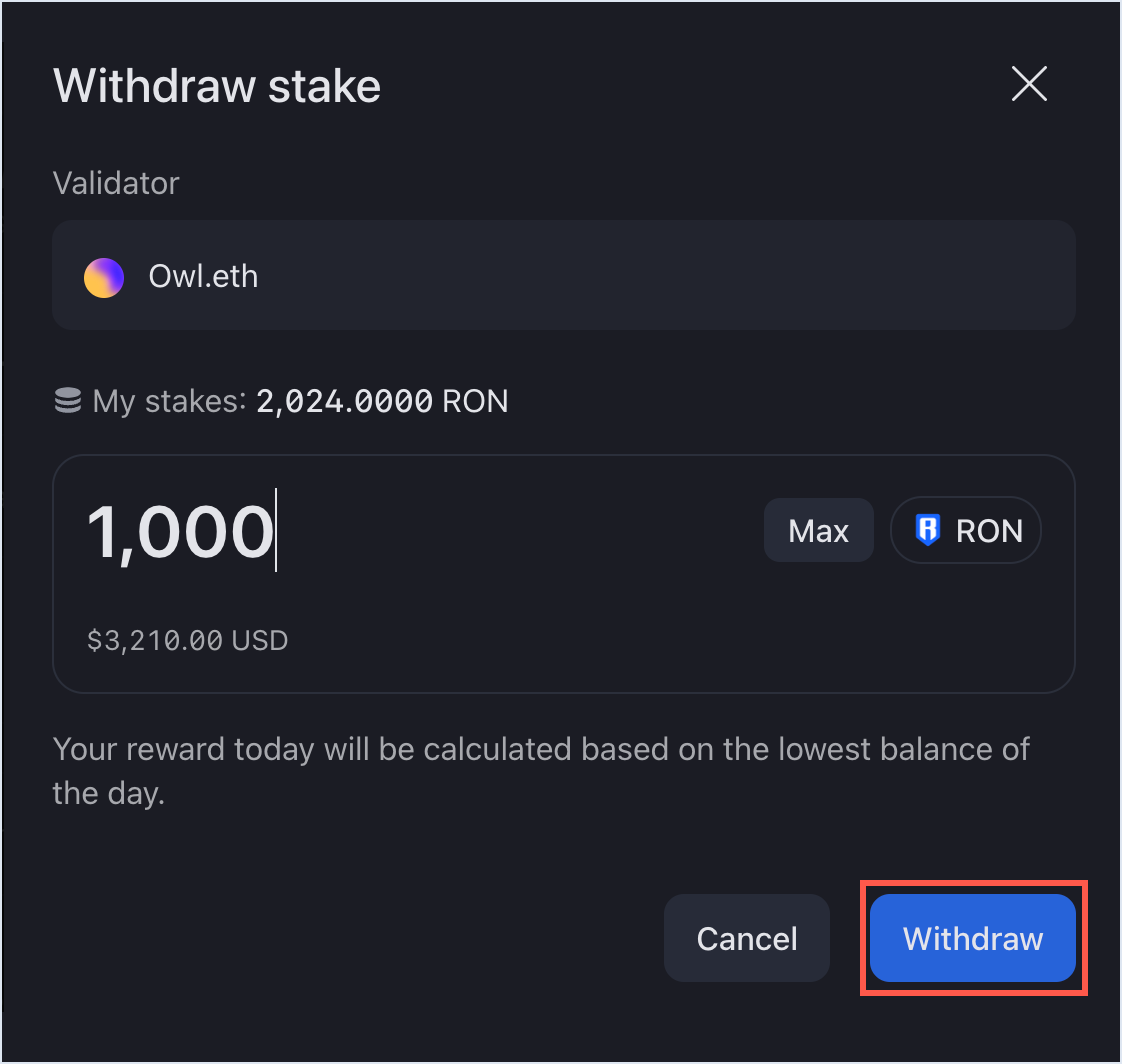Click the "Withdraw stake" dialog title
1122x1064 pixels.
pos(216,86)
